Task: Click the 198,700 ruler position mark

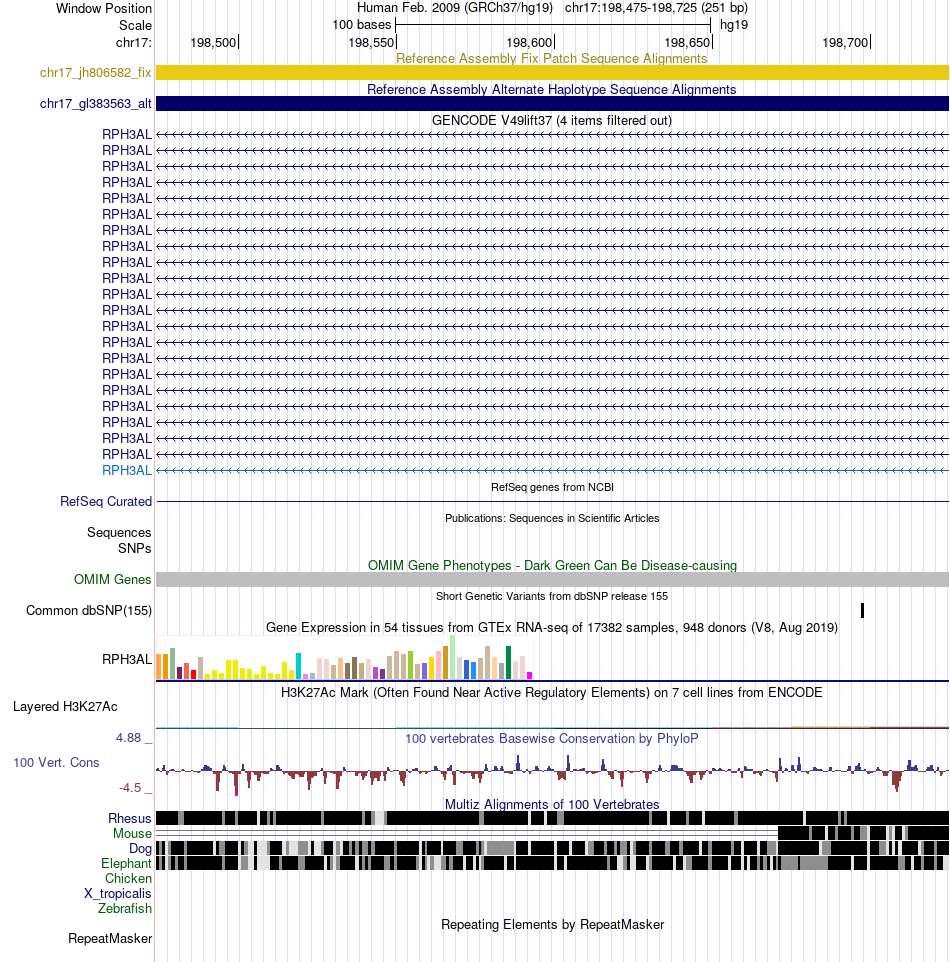Action: point(846,42)
